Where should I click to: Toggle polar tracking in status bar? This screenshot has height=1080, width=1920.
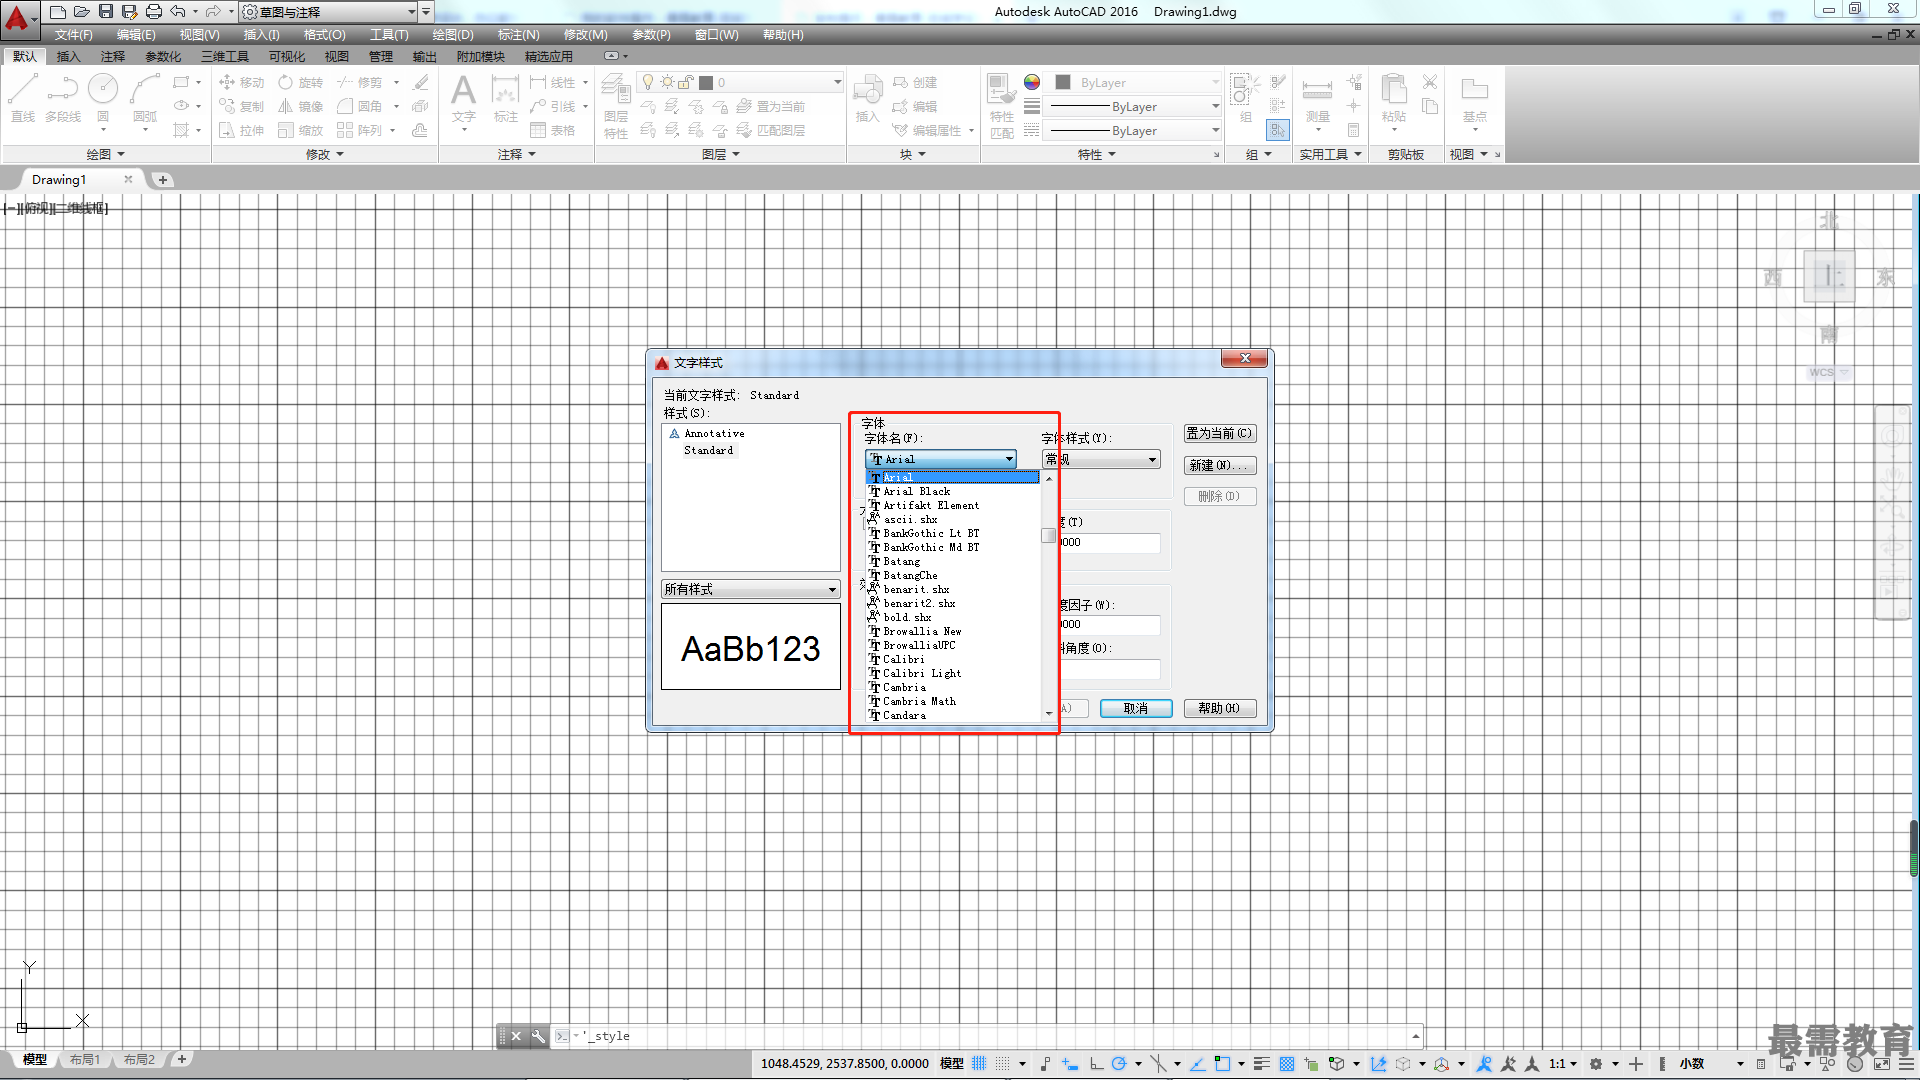(1119, 1064)
